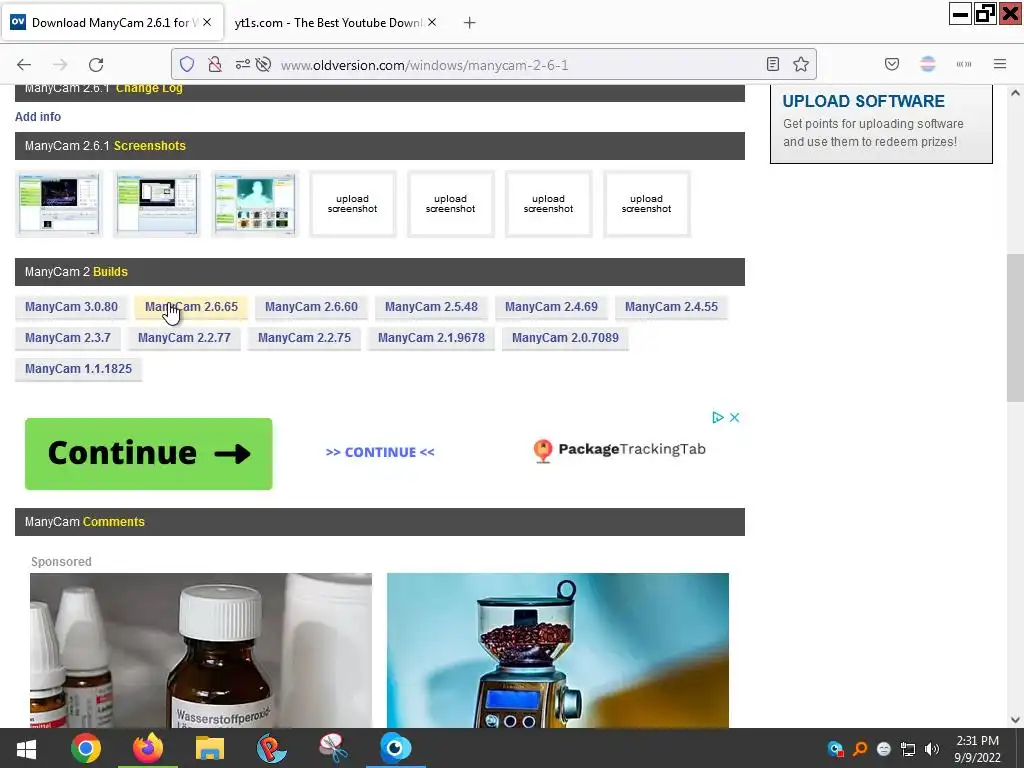Click the AdChoices triangle icon
This screenshot has height=768, width=1024.
click(x=718, y=417)
